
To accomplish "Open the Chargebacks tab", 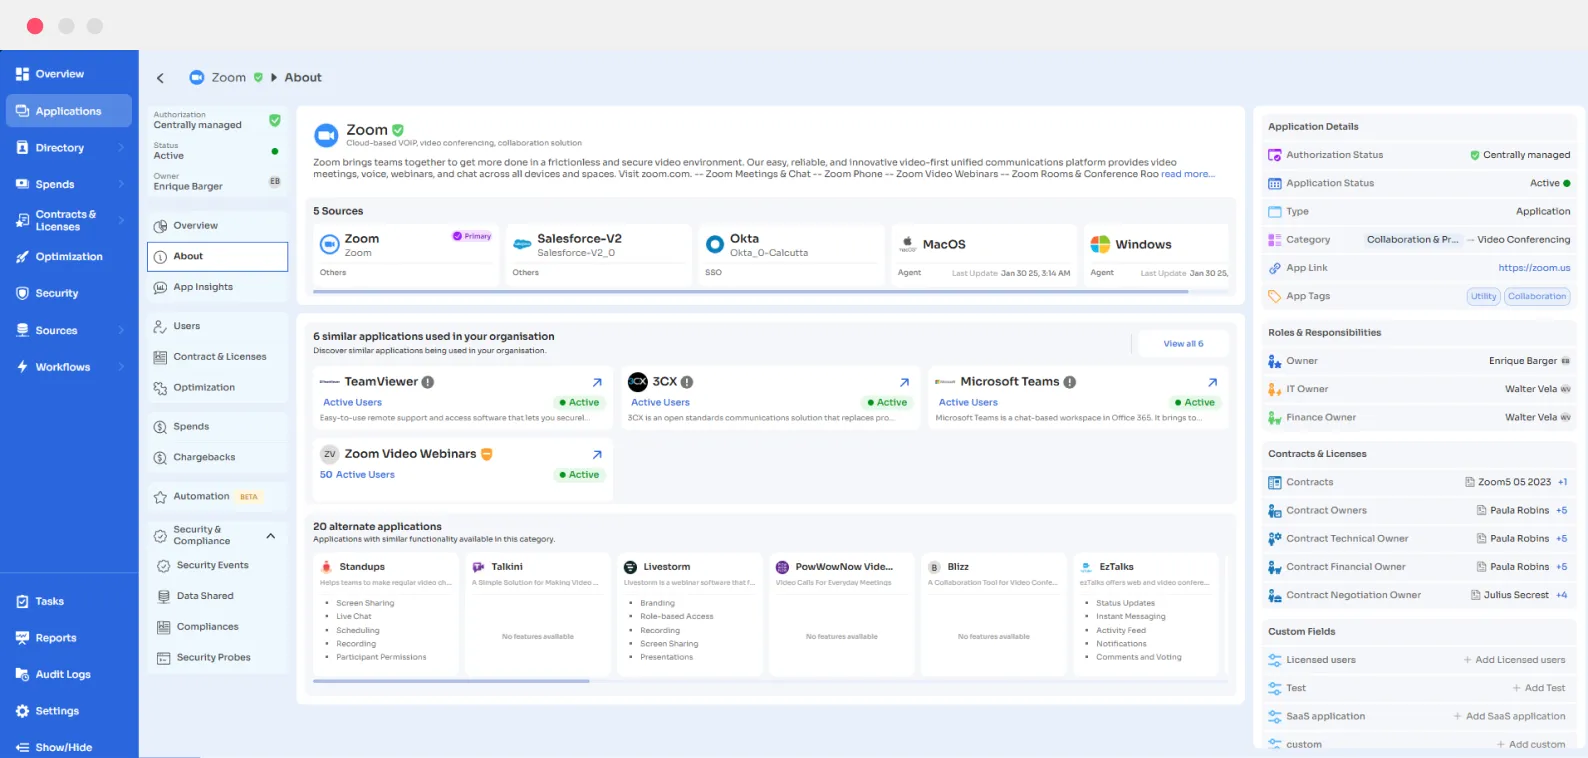I will pyautogui.click(x=217, y=457).
